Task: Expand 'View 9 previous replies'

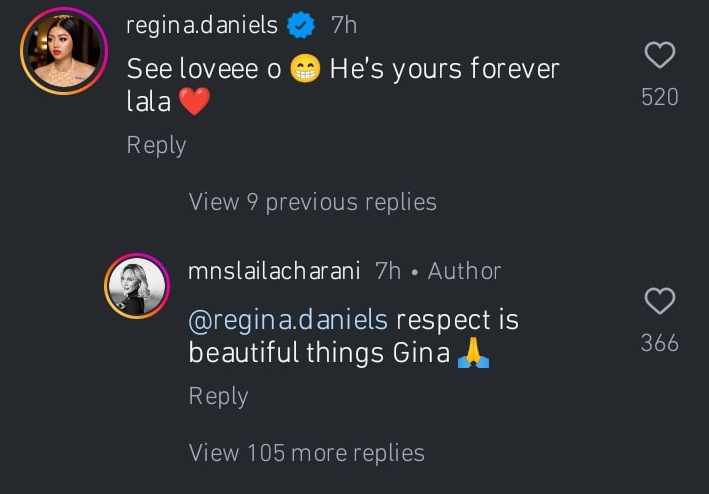Action: pyautogui.click(x=313, y=202)
